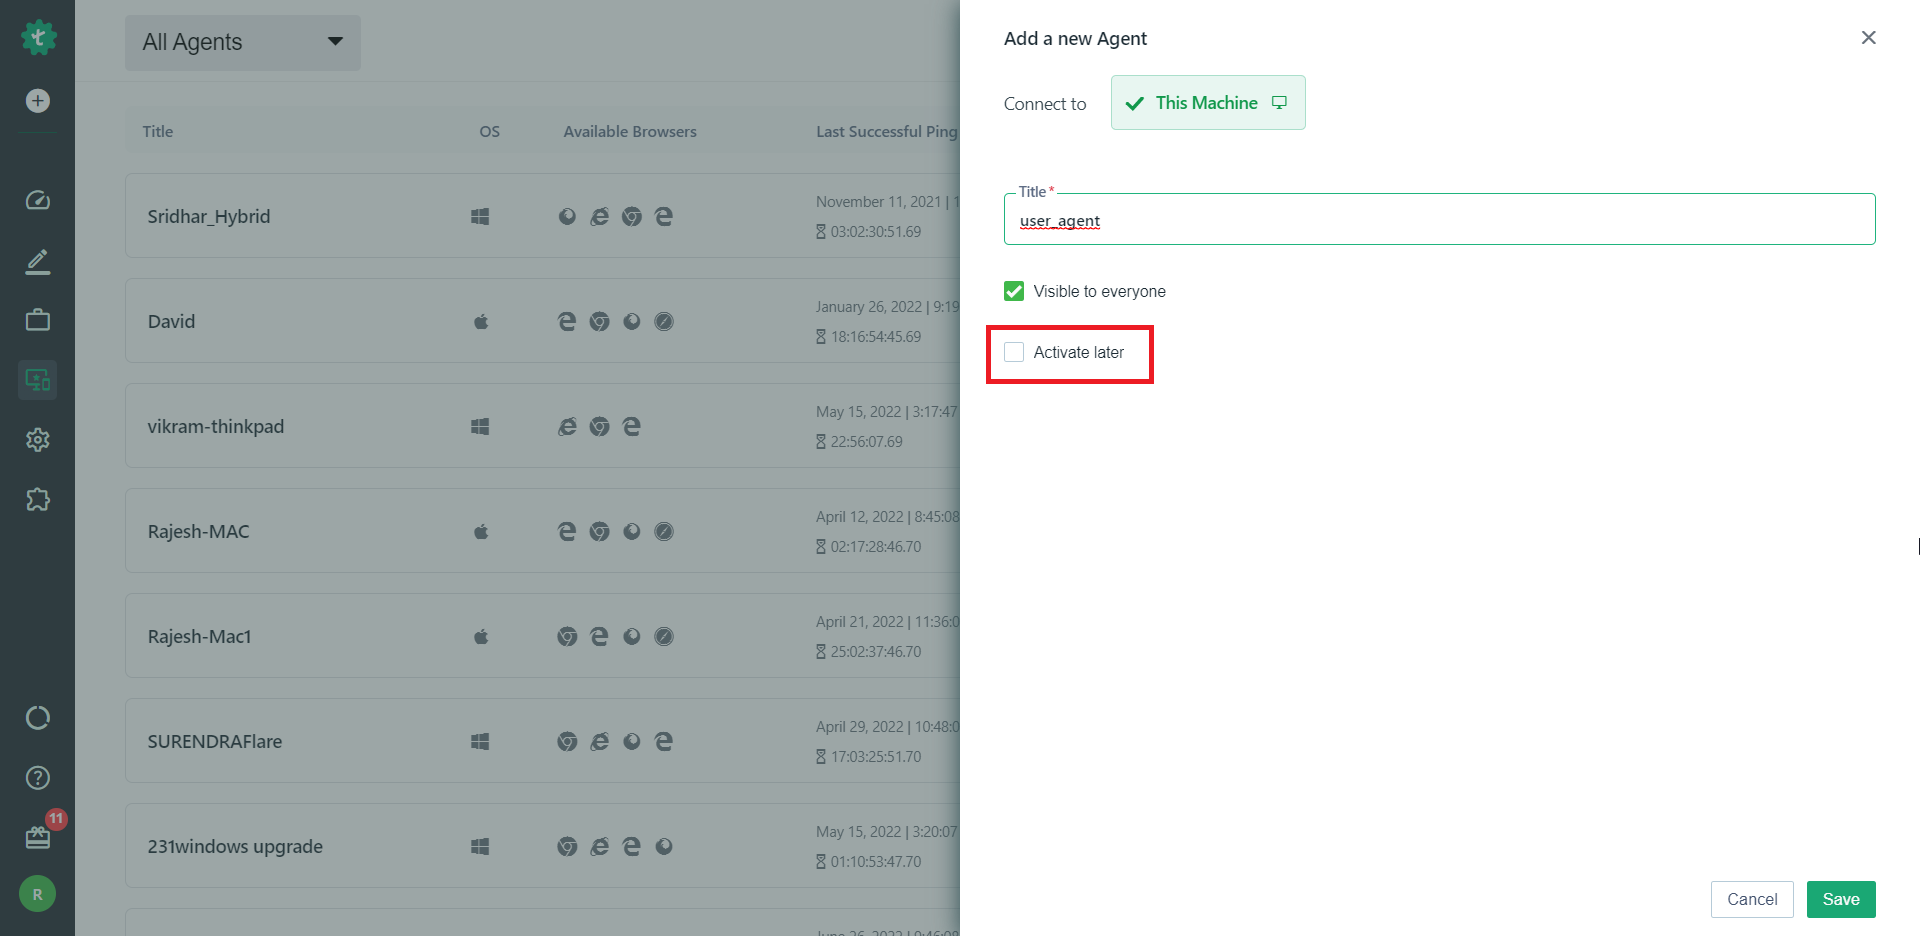Click the Last Successful Ping column header
Viewport: 1920px width, 936px height.
[886, 131]
